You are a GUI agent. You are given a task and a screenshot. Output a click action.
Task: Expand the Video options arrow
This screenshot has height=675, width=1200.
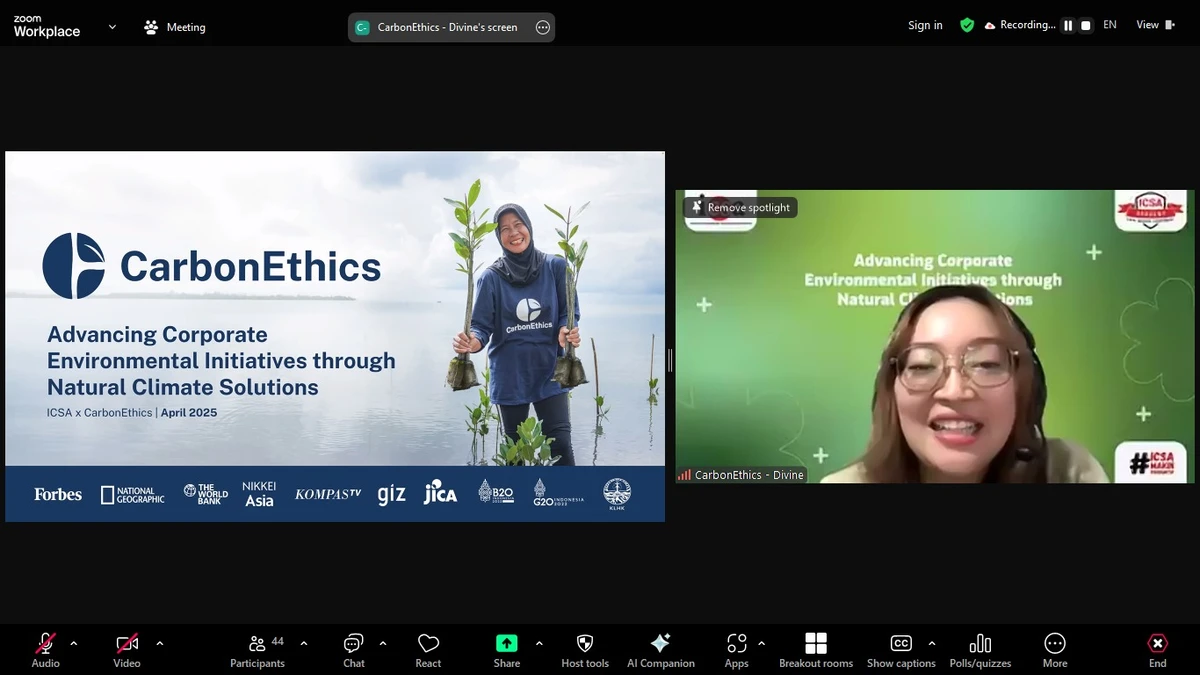[160, 643]
